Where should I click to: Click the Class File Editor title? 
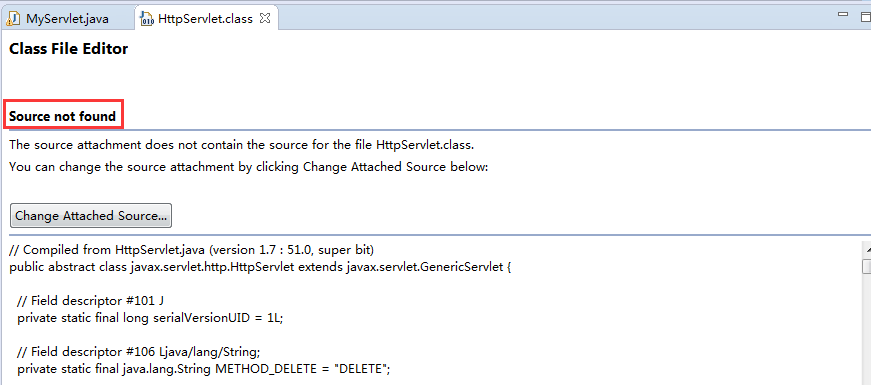click(x=69, y=49)
